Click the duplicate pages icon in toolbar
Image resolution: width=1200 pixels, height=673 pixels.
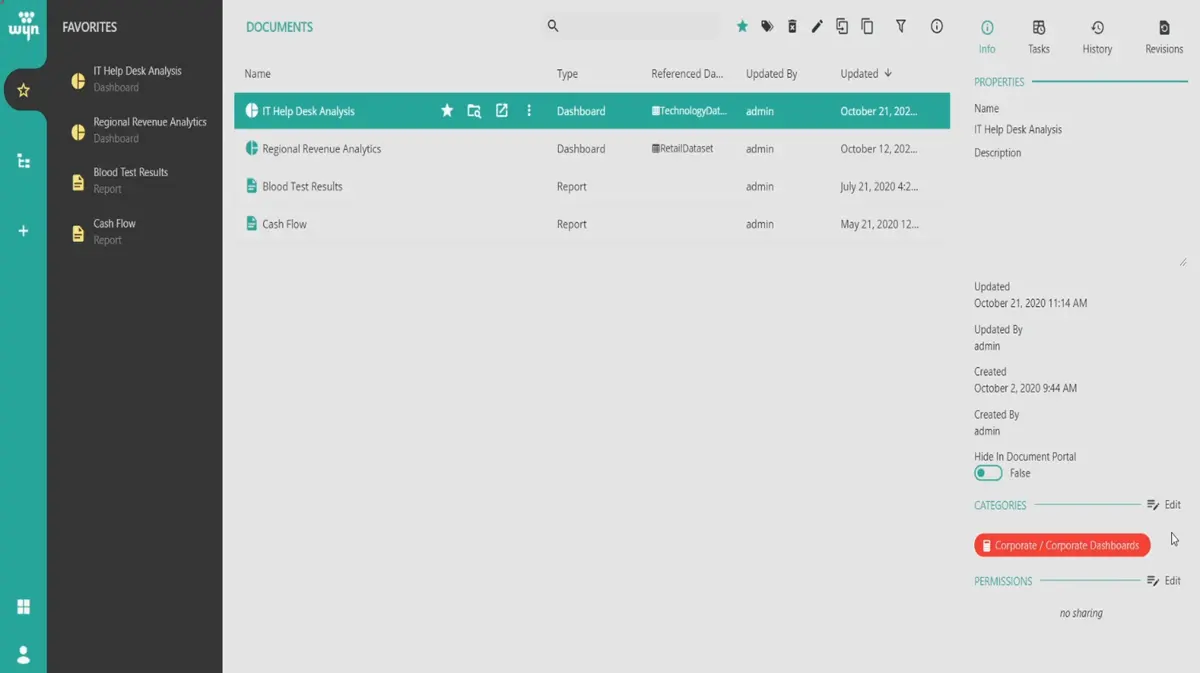867,27
